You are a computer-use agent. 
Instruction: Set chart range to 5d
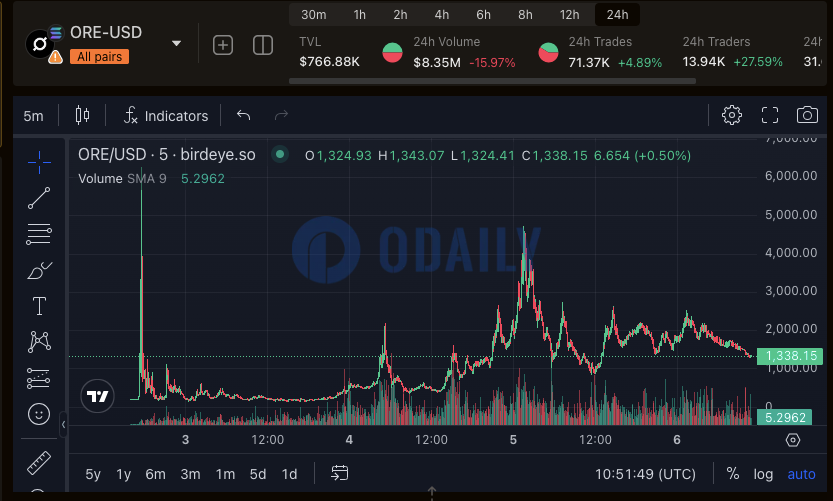click(258, 474)
